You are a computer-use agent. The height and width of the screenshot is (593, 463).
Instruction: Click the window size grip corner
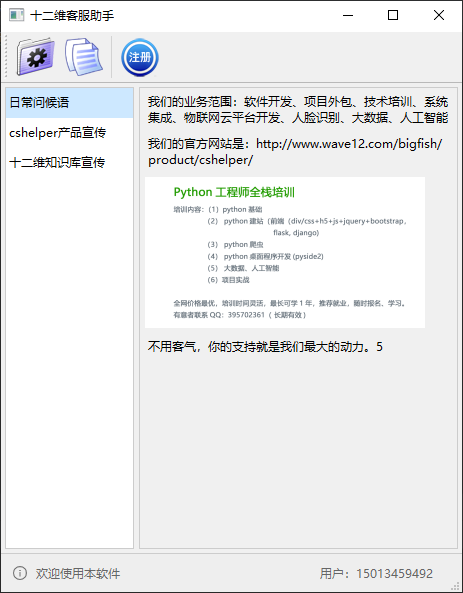(457, 587)
